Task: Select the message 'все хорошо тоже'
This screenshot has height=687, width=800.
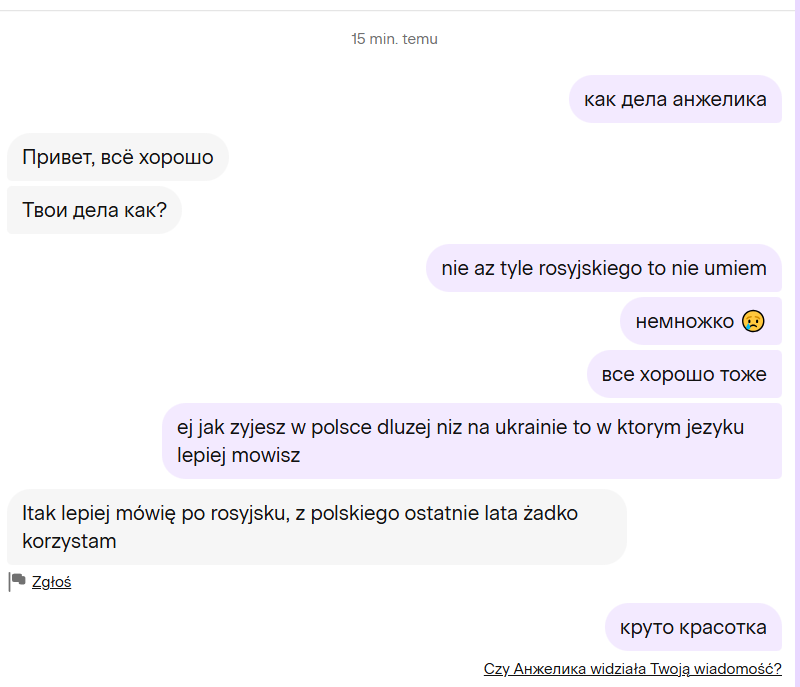Action: [684, 374]
